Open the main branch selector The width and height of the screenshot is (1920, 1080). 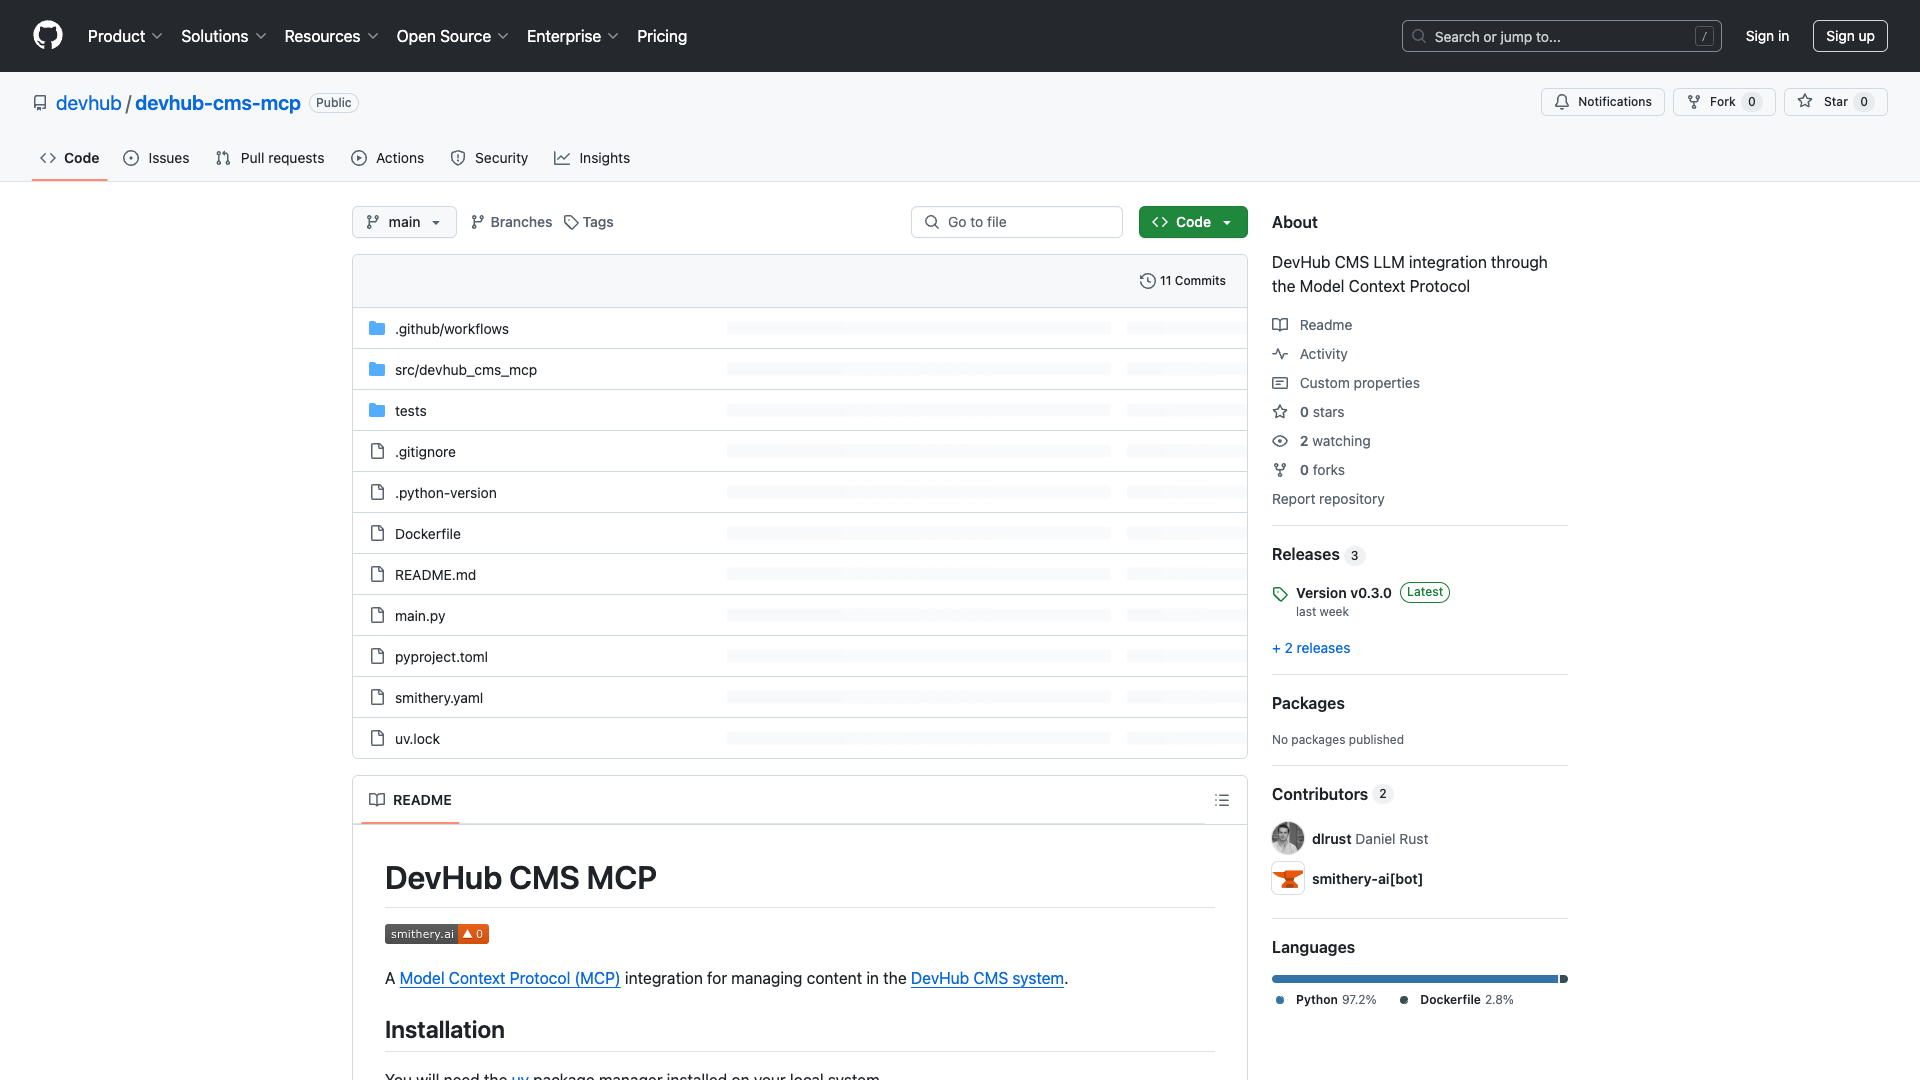(404, 221)
